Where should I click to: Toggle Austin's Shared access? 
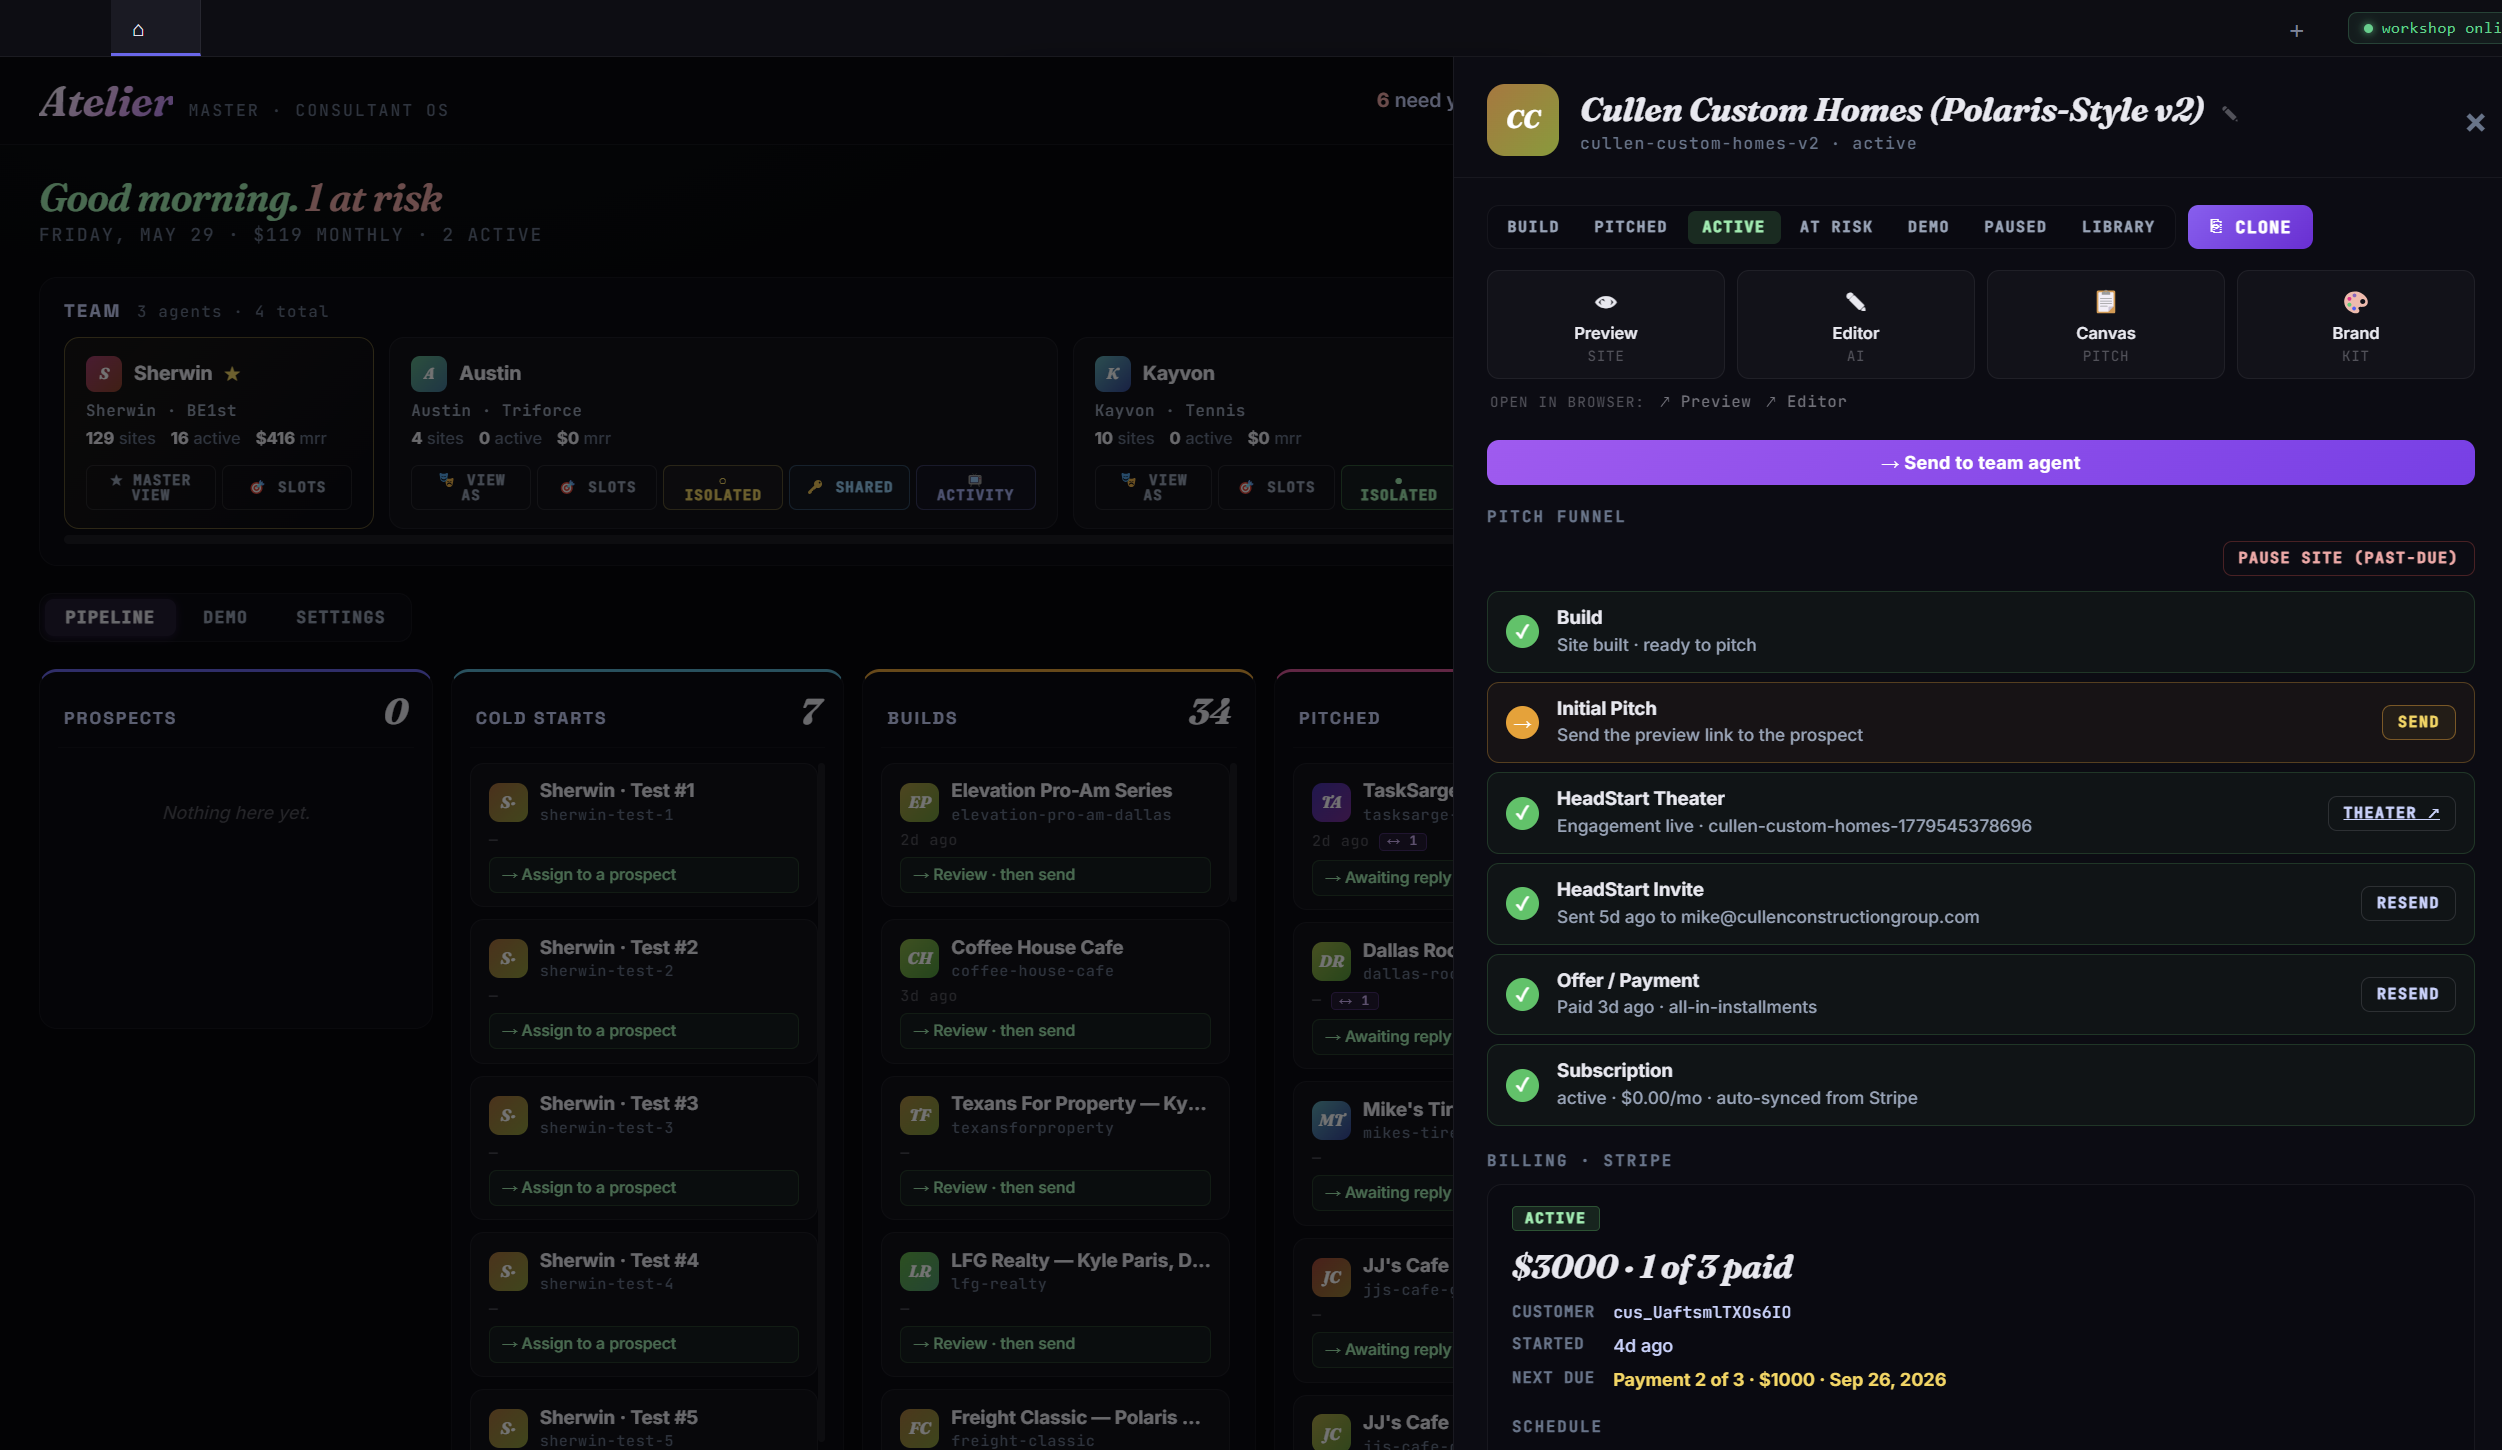[849, 487]
